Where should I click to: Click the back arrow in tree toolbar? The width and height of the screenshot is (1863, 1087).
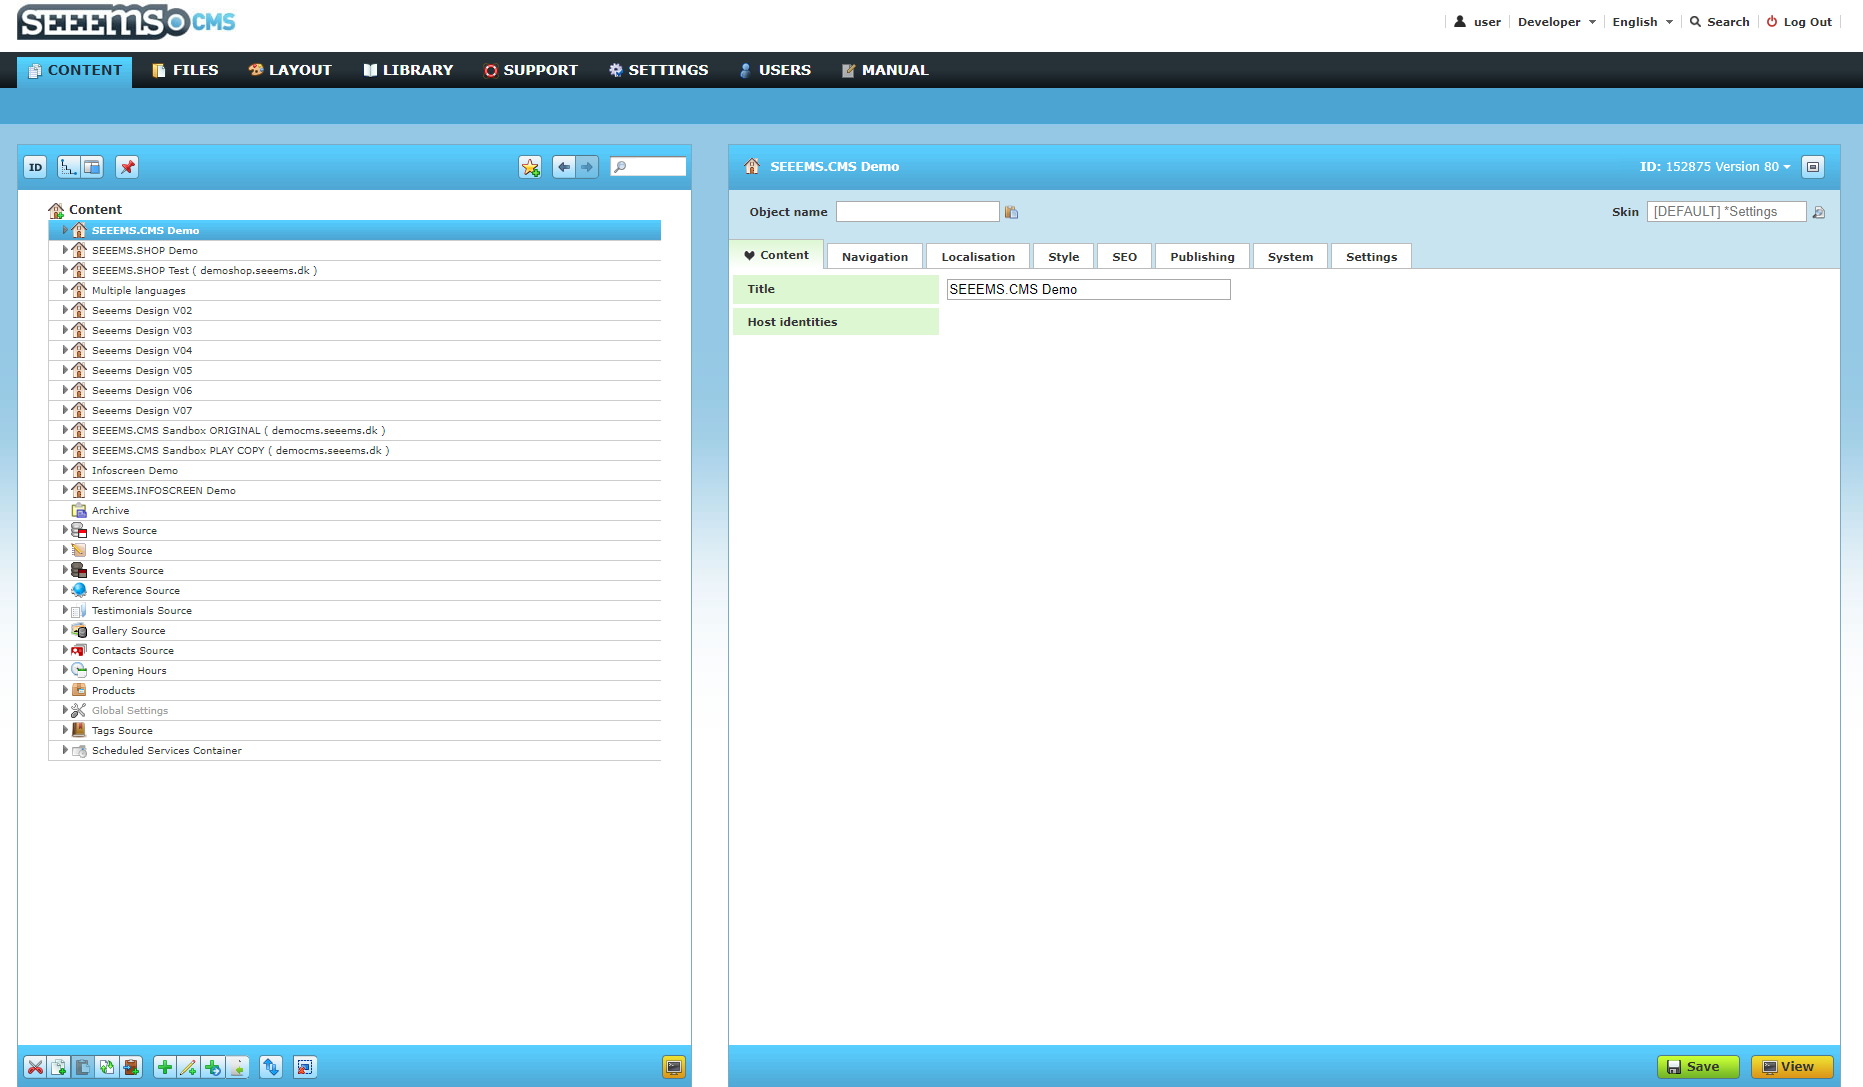564,167
